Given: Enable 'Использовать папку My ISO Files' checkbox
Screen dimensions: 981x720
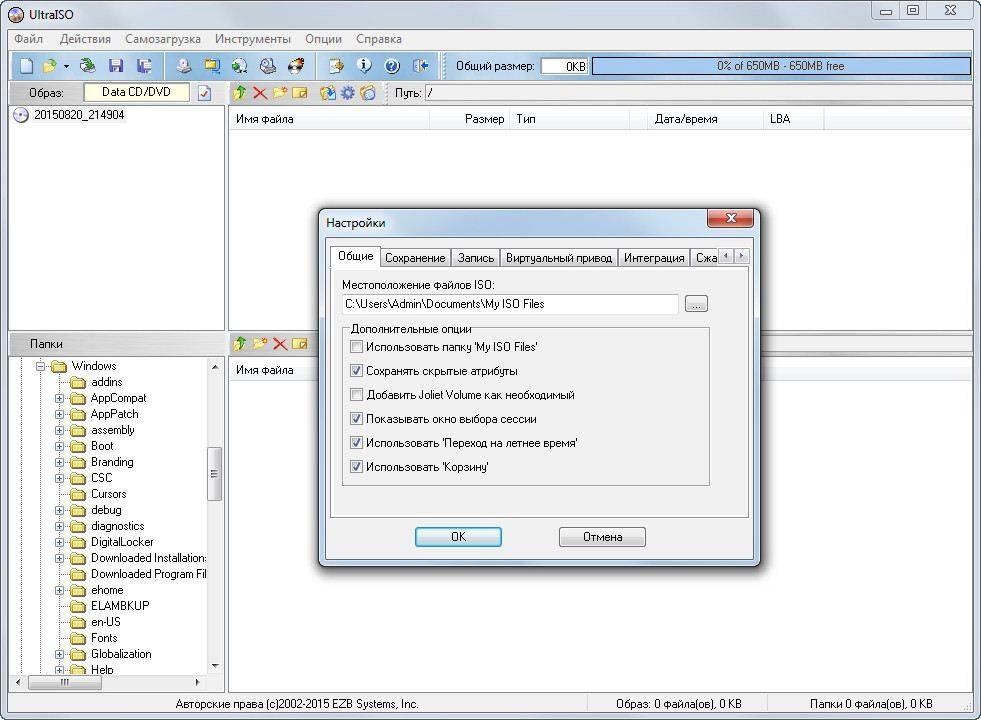Looking at the screenshot, I should (x=356, y=347).
